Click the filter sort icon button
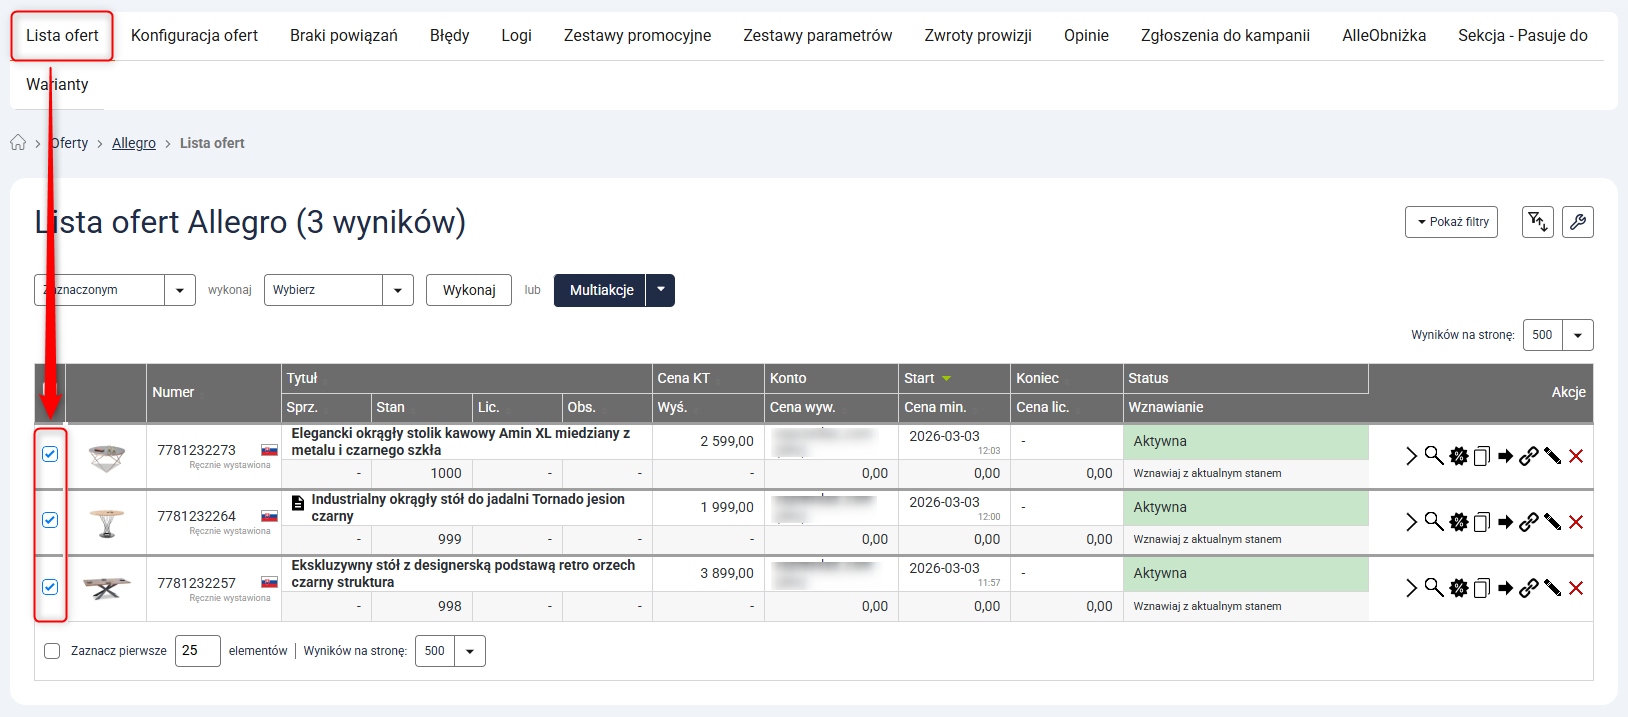This screenshot has height=717, width=1628. (1537, 222)
